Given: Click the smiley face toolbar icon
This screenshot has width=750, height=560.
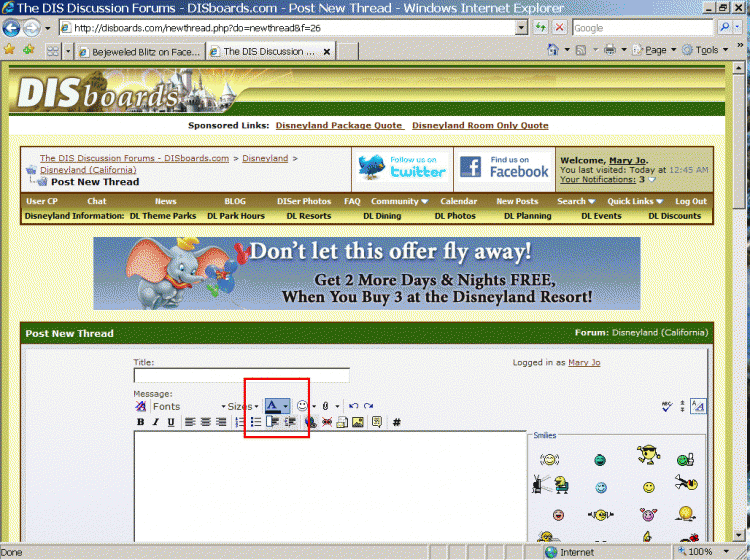Looking at the screenshot, I should (302, 406).
